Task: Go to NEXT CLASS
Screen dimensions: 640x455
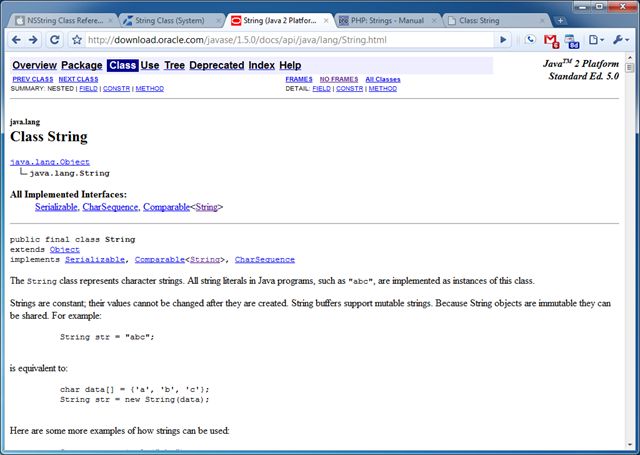Action: click(x=78, y=79)
